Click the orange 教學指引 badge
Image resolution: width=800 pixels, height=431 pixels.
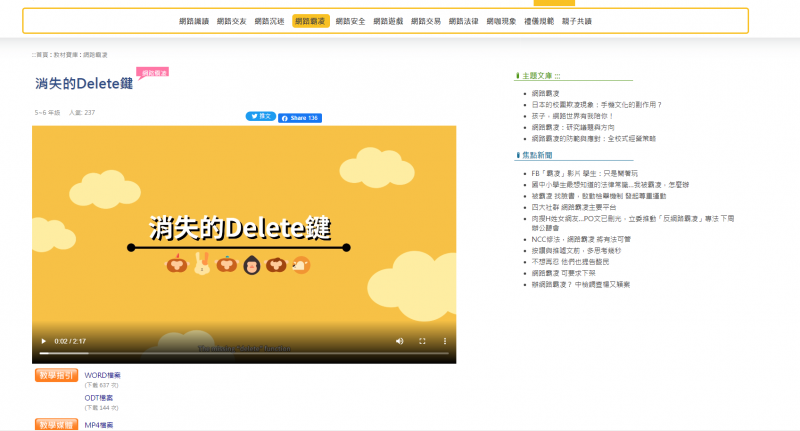(56, 375)
